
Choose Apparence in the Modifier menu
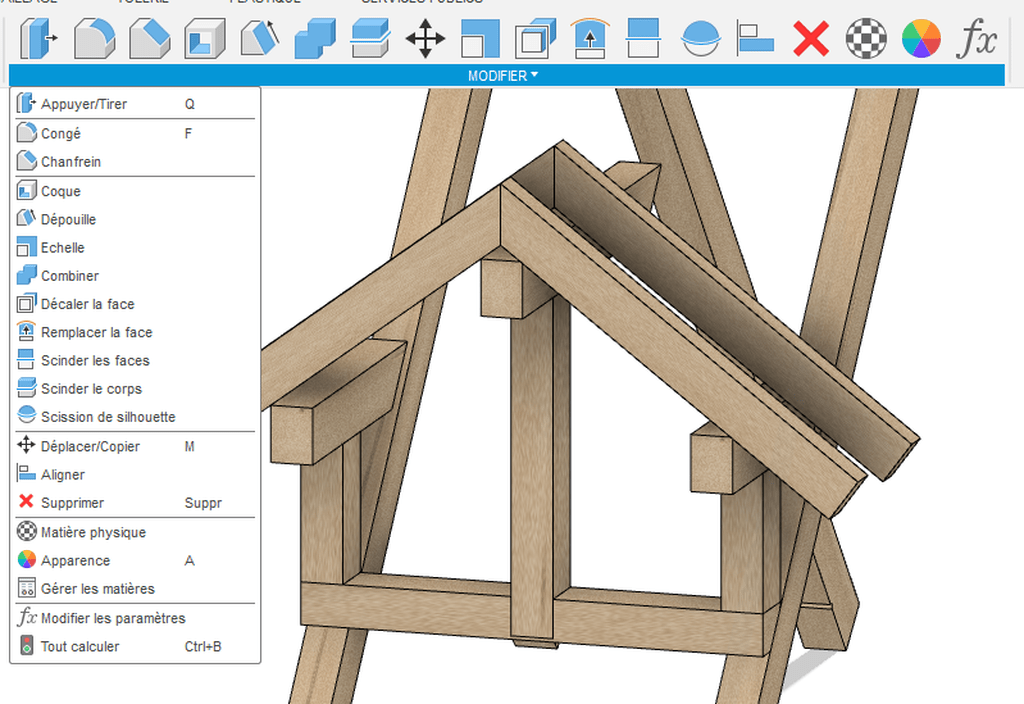[135, 560]
